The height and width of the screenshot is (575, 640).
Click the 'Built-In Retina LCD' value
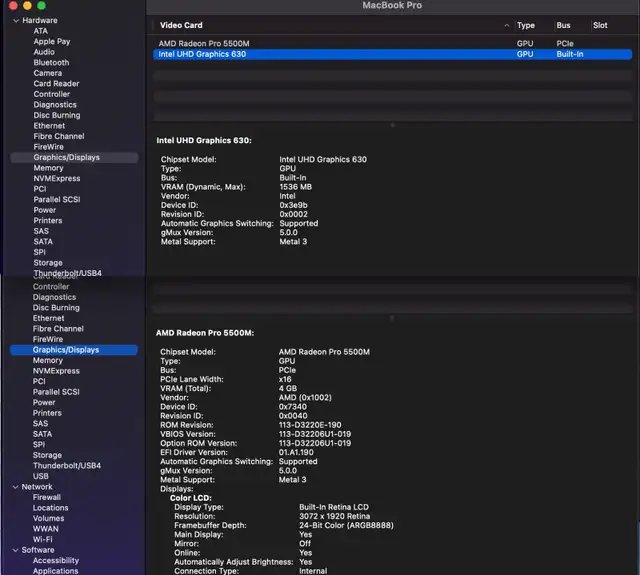pos(334,507)
